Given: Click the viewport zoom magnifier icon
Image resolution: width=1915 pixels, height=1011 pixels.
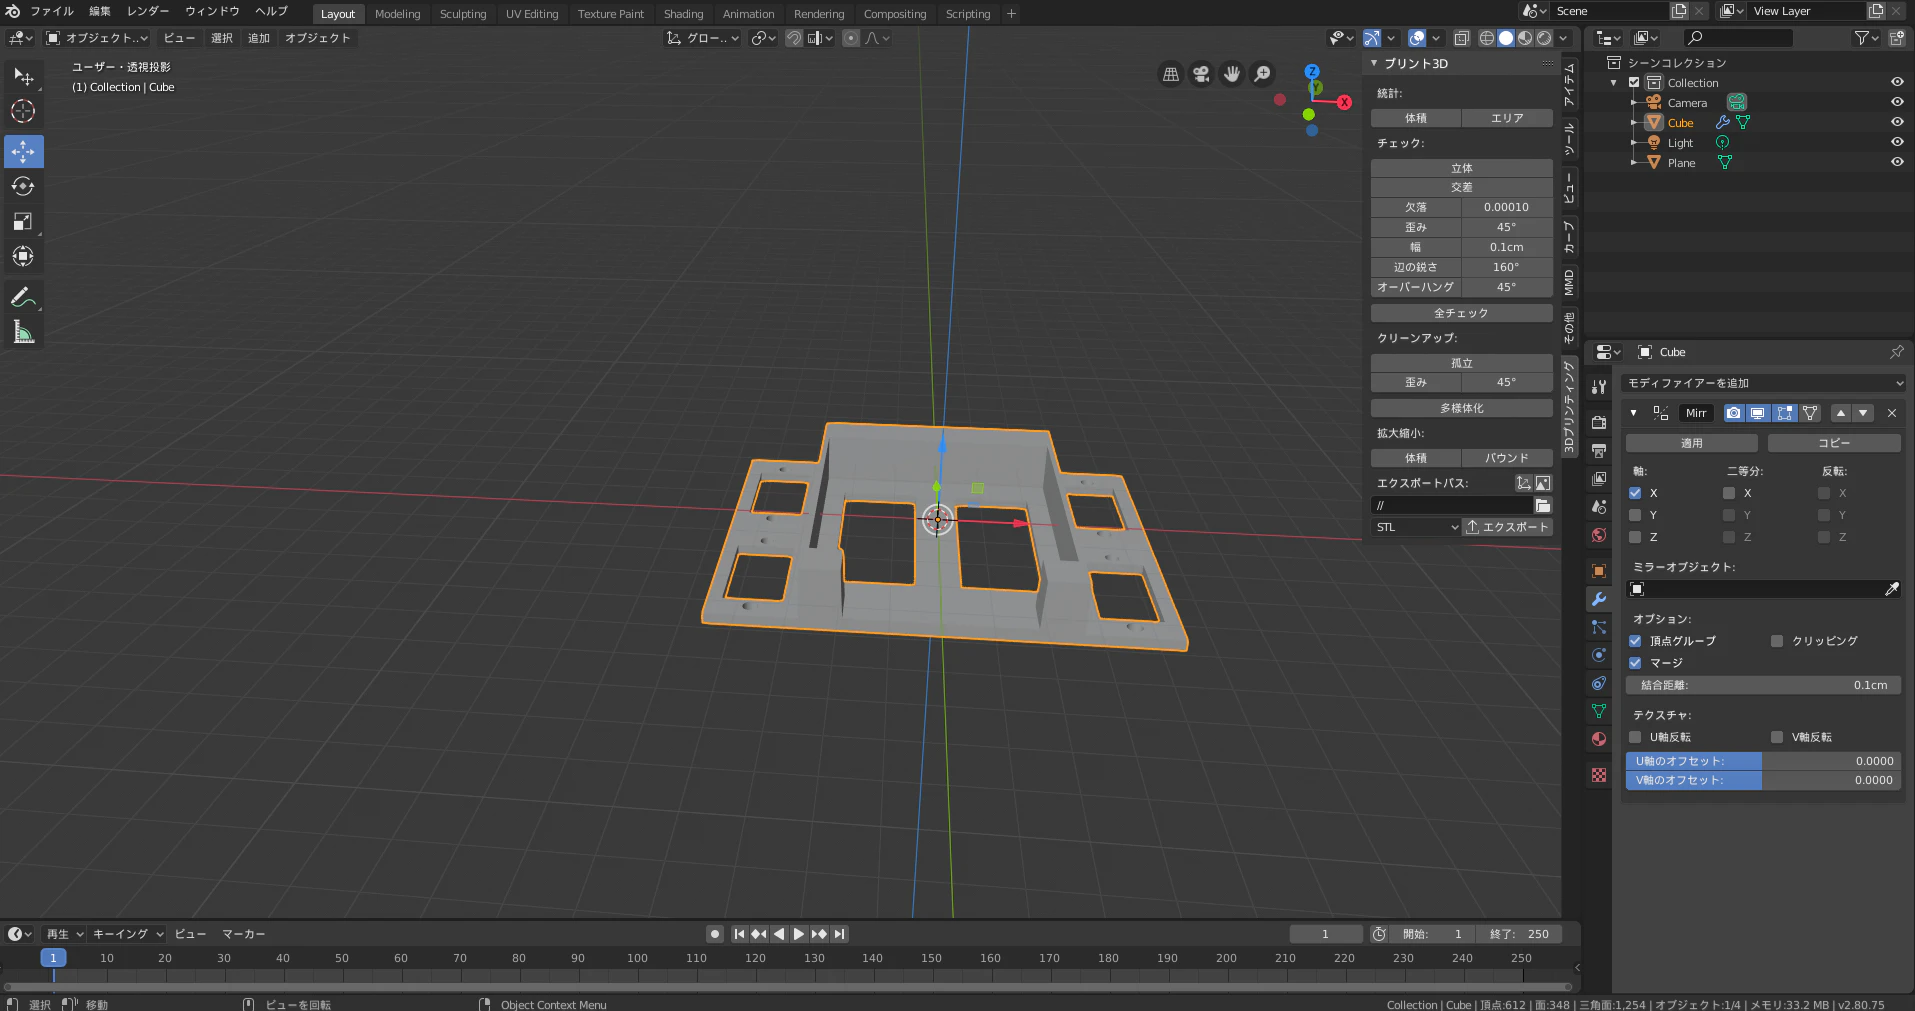Looking at the screenshot, I should 1263,74.
